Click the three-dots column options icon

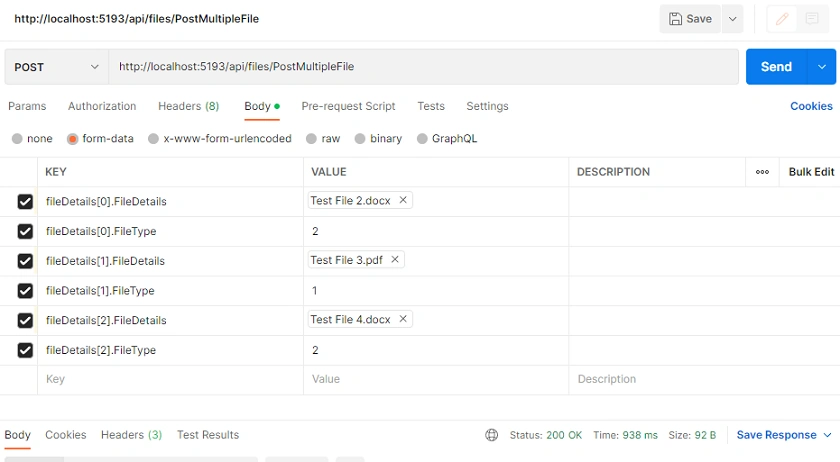(762, 172)
